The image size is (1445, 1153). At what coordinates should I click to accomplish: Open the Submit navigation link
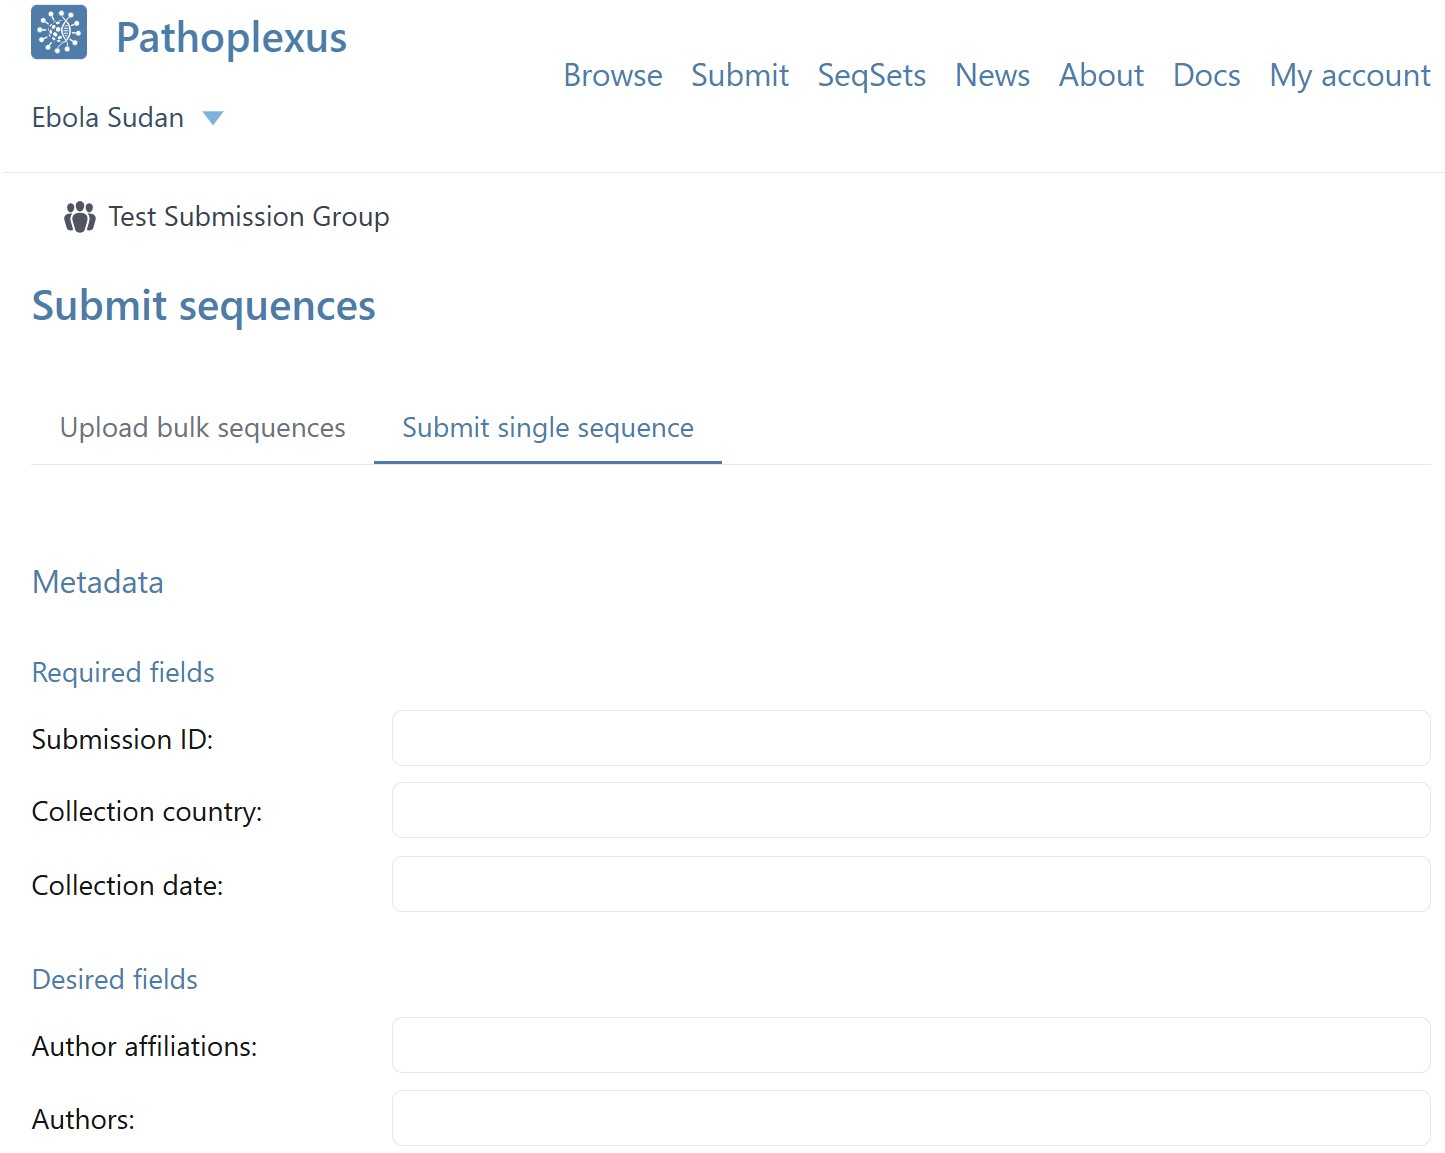point(739,76)
